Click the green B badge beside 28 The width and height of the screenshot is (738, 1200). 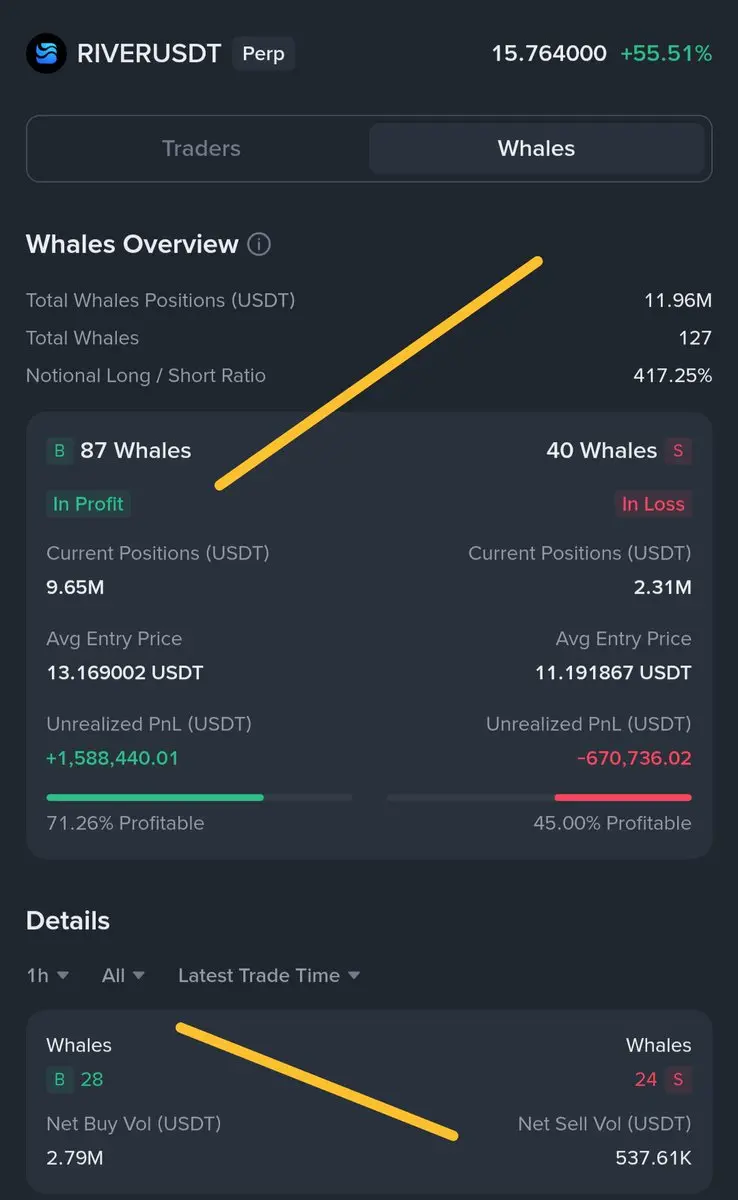click(59, 1079)
